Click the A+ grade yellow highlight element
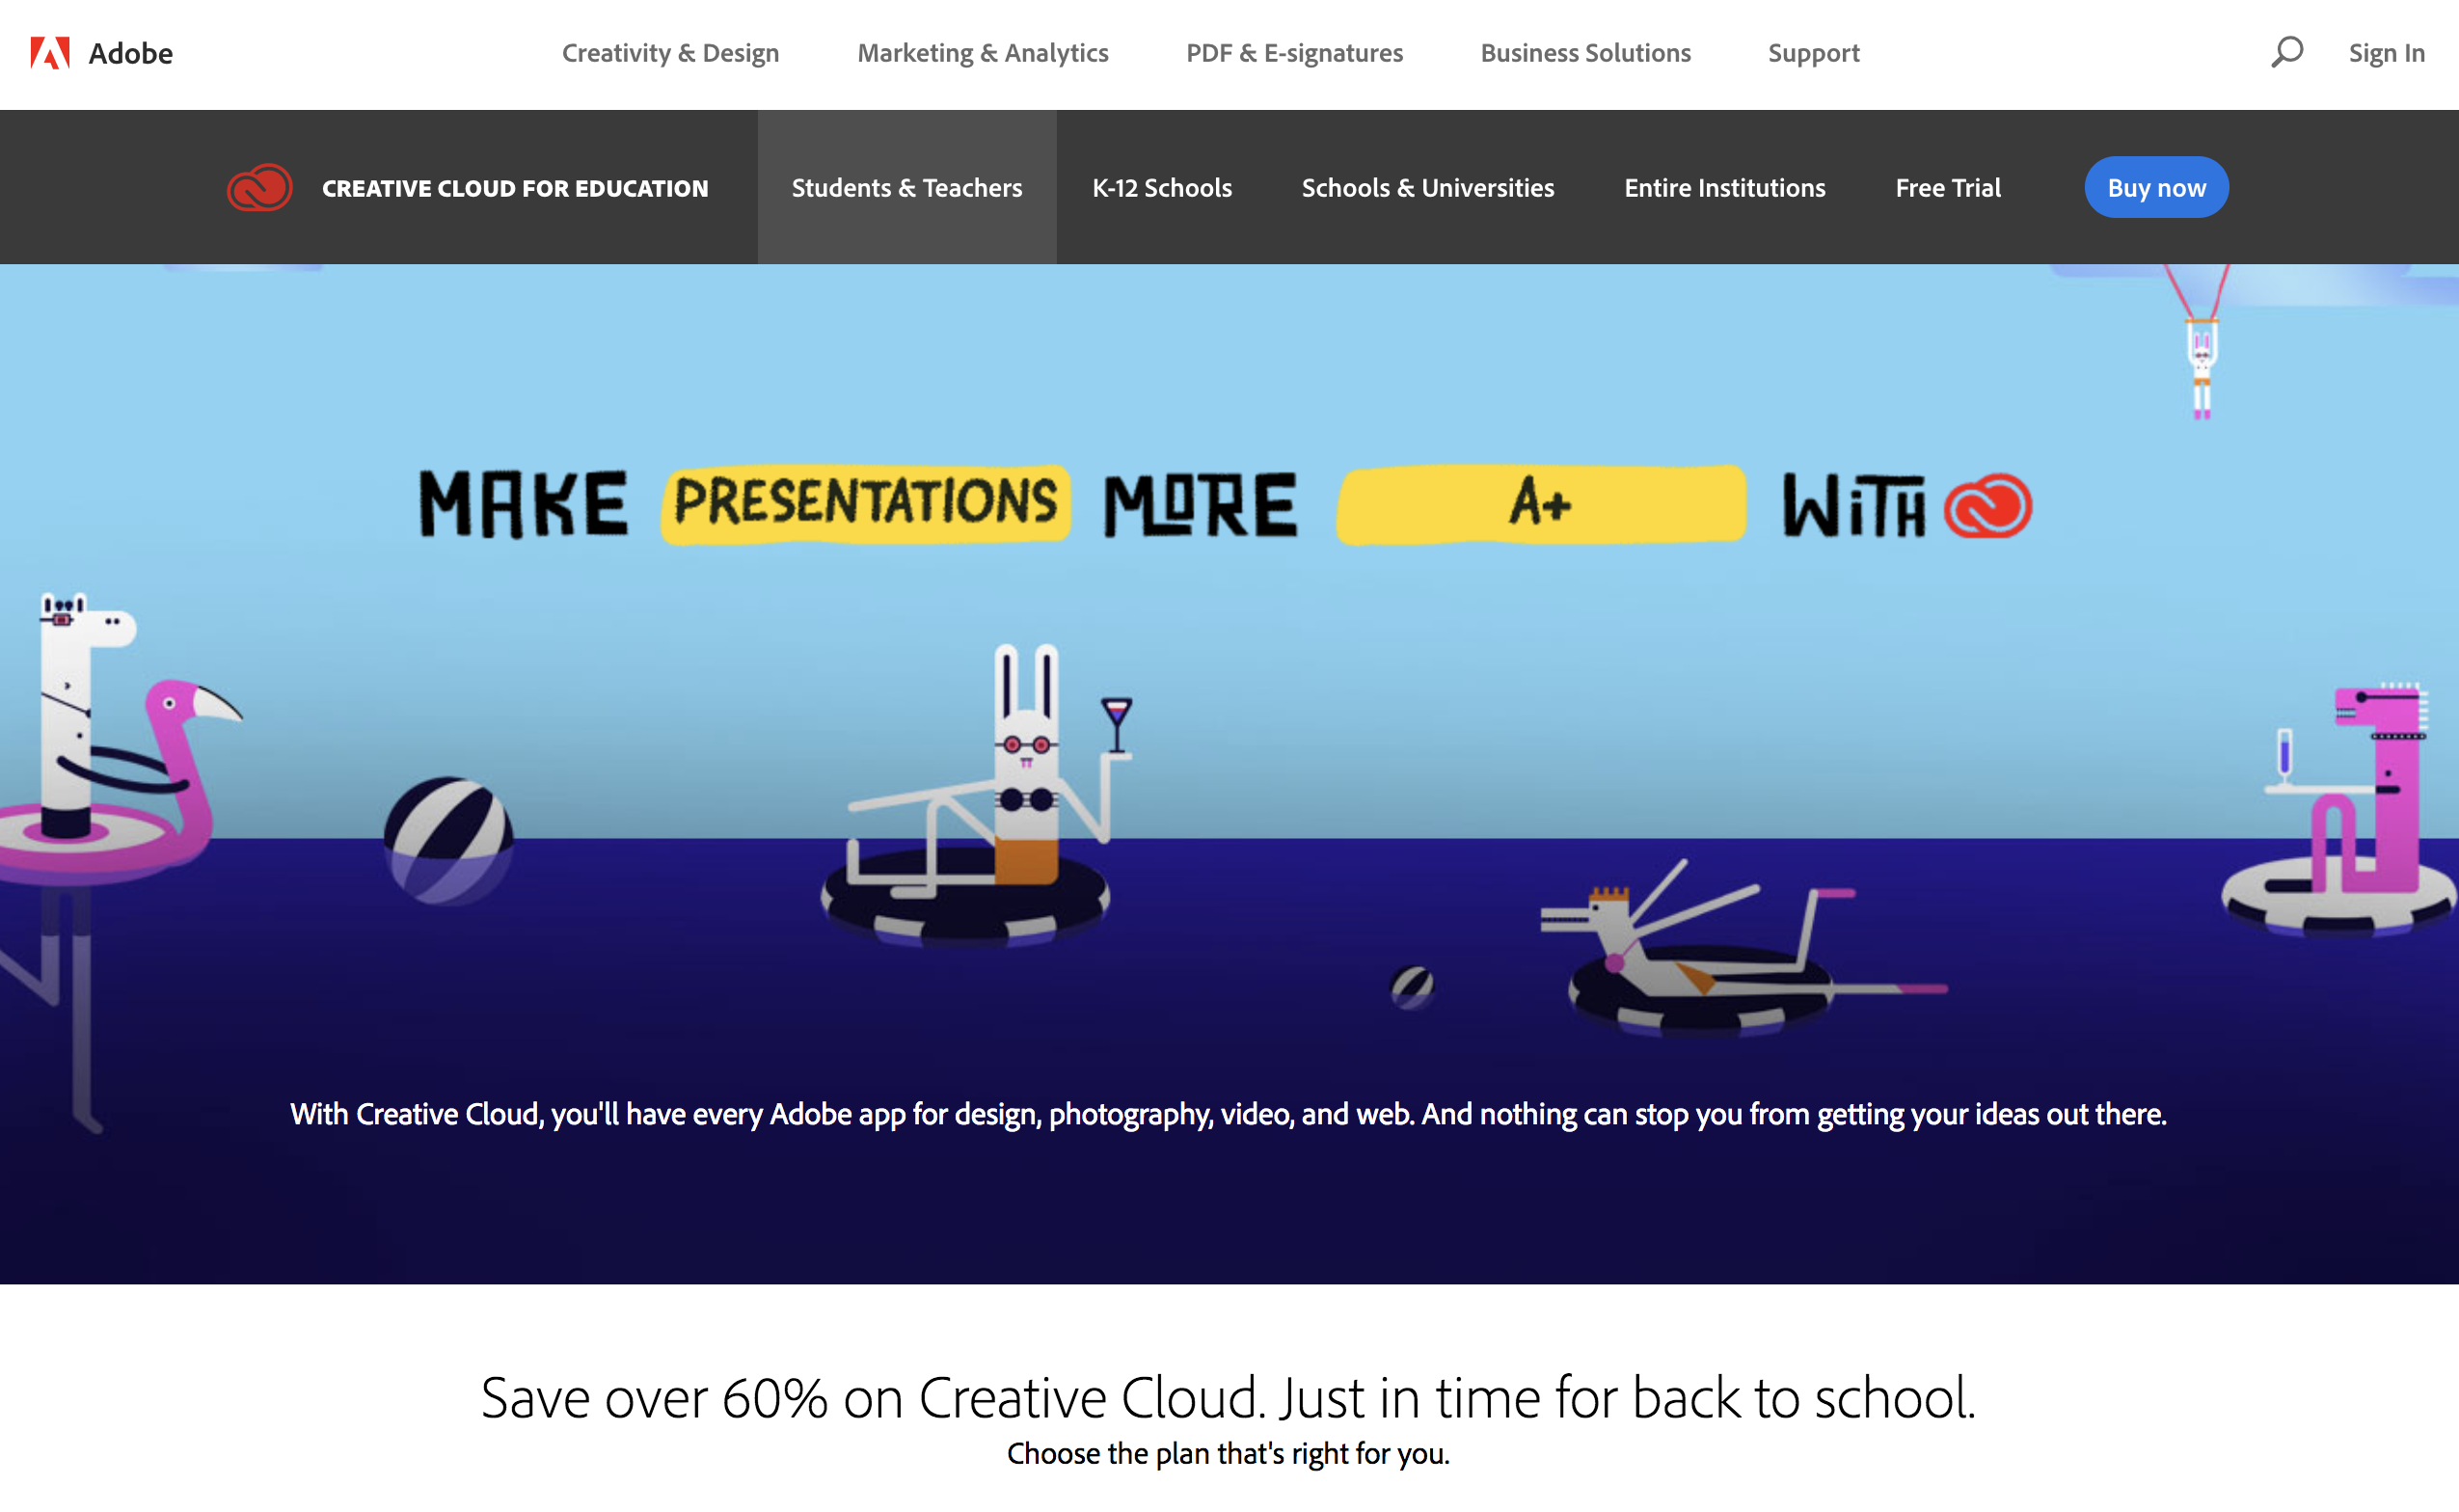The image size is (2459, 1512). point(1544,504)
